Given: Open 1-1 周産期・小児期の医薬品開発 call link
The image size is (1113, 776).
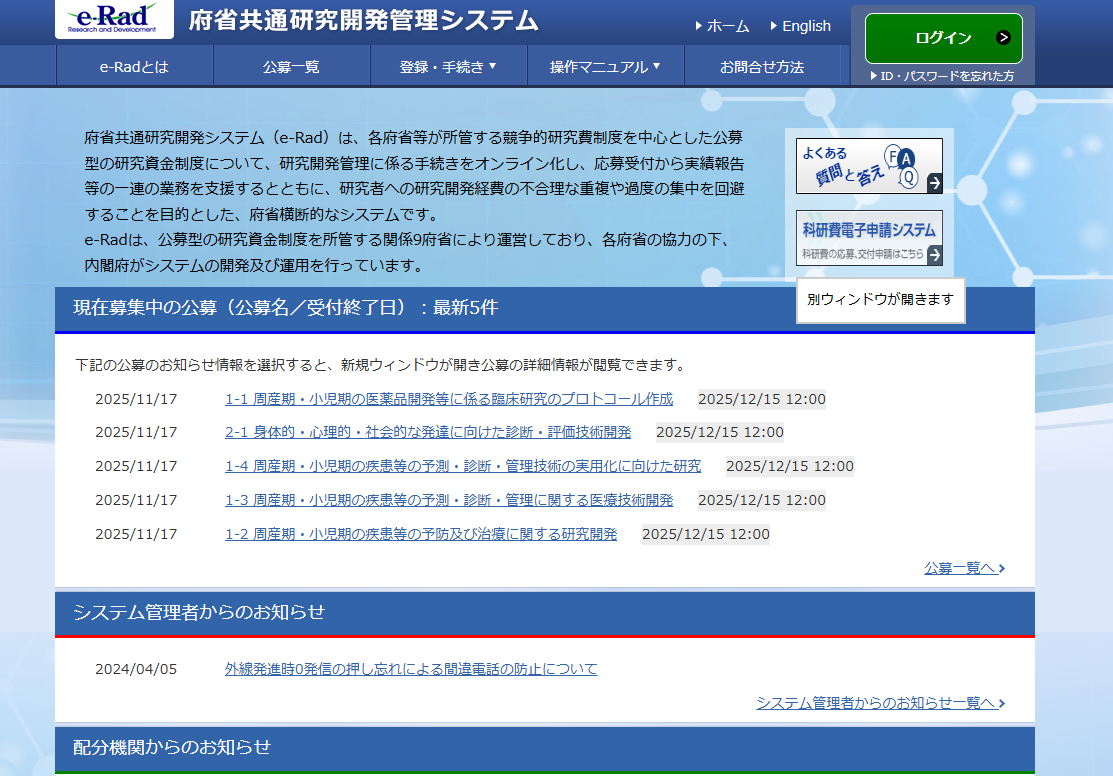Looking at the screenshot, I should click(x=449, y=399).
